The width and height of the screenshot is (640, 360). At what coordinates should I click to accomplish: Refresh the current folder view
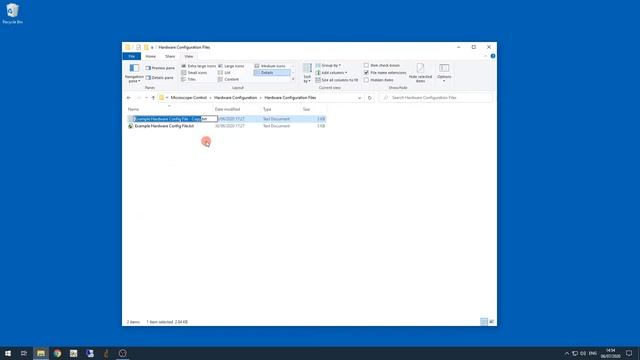click(x=369, y=98)
